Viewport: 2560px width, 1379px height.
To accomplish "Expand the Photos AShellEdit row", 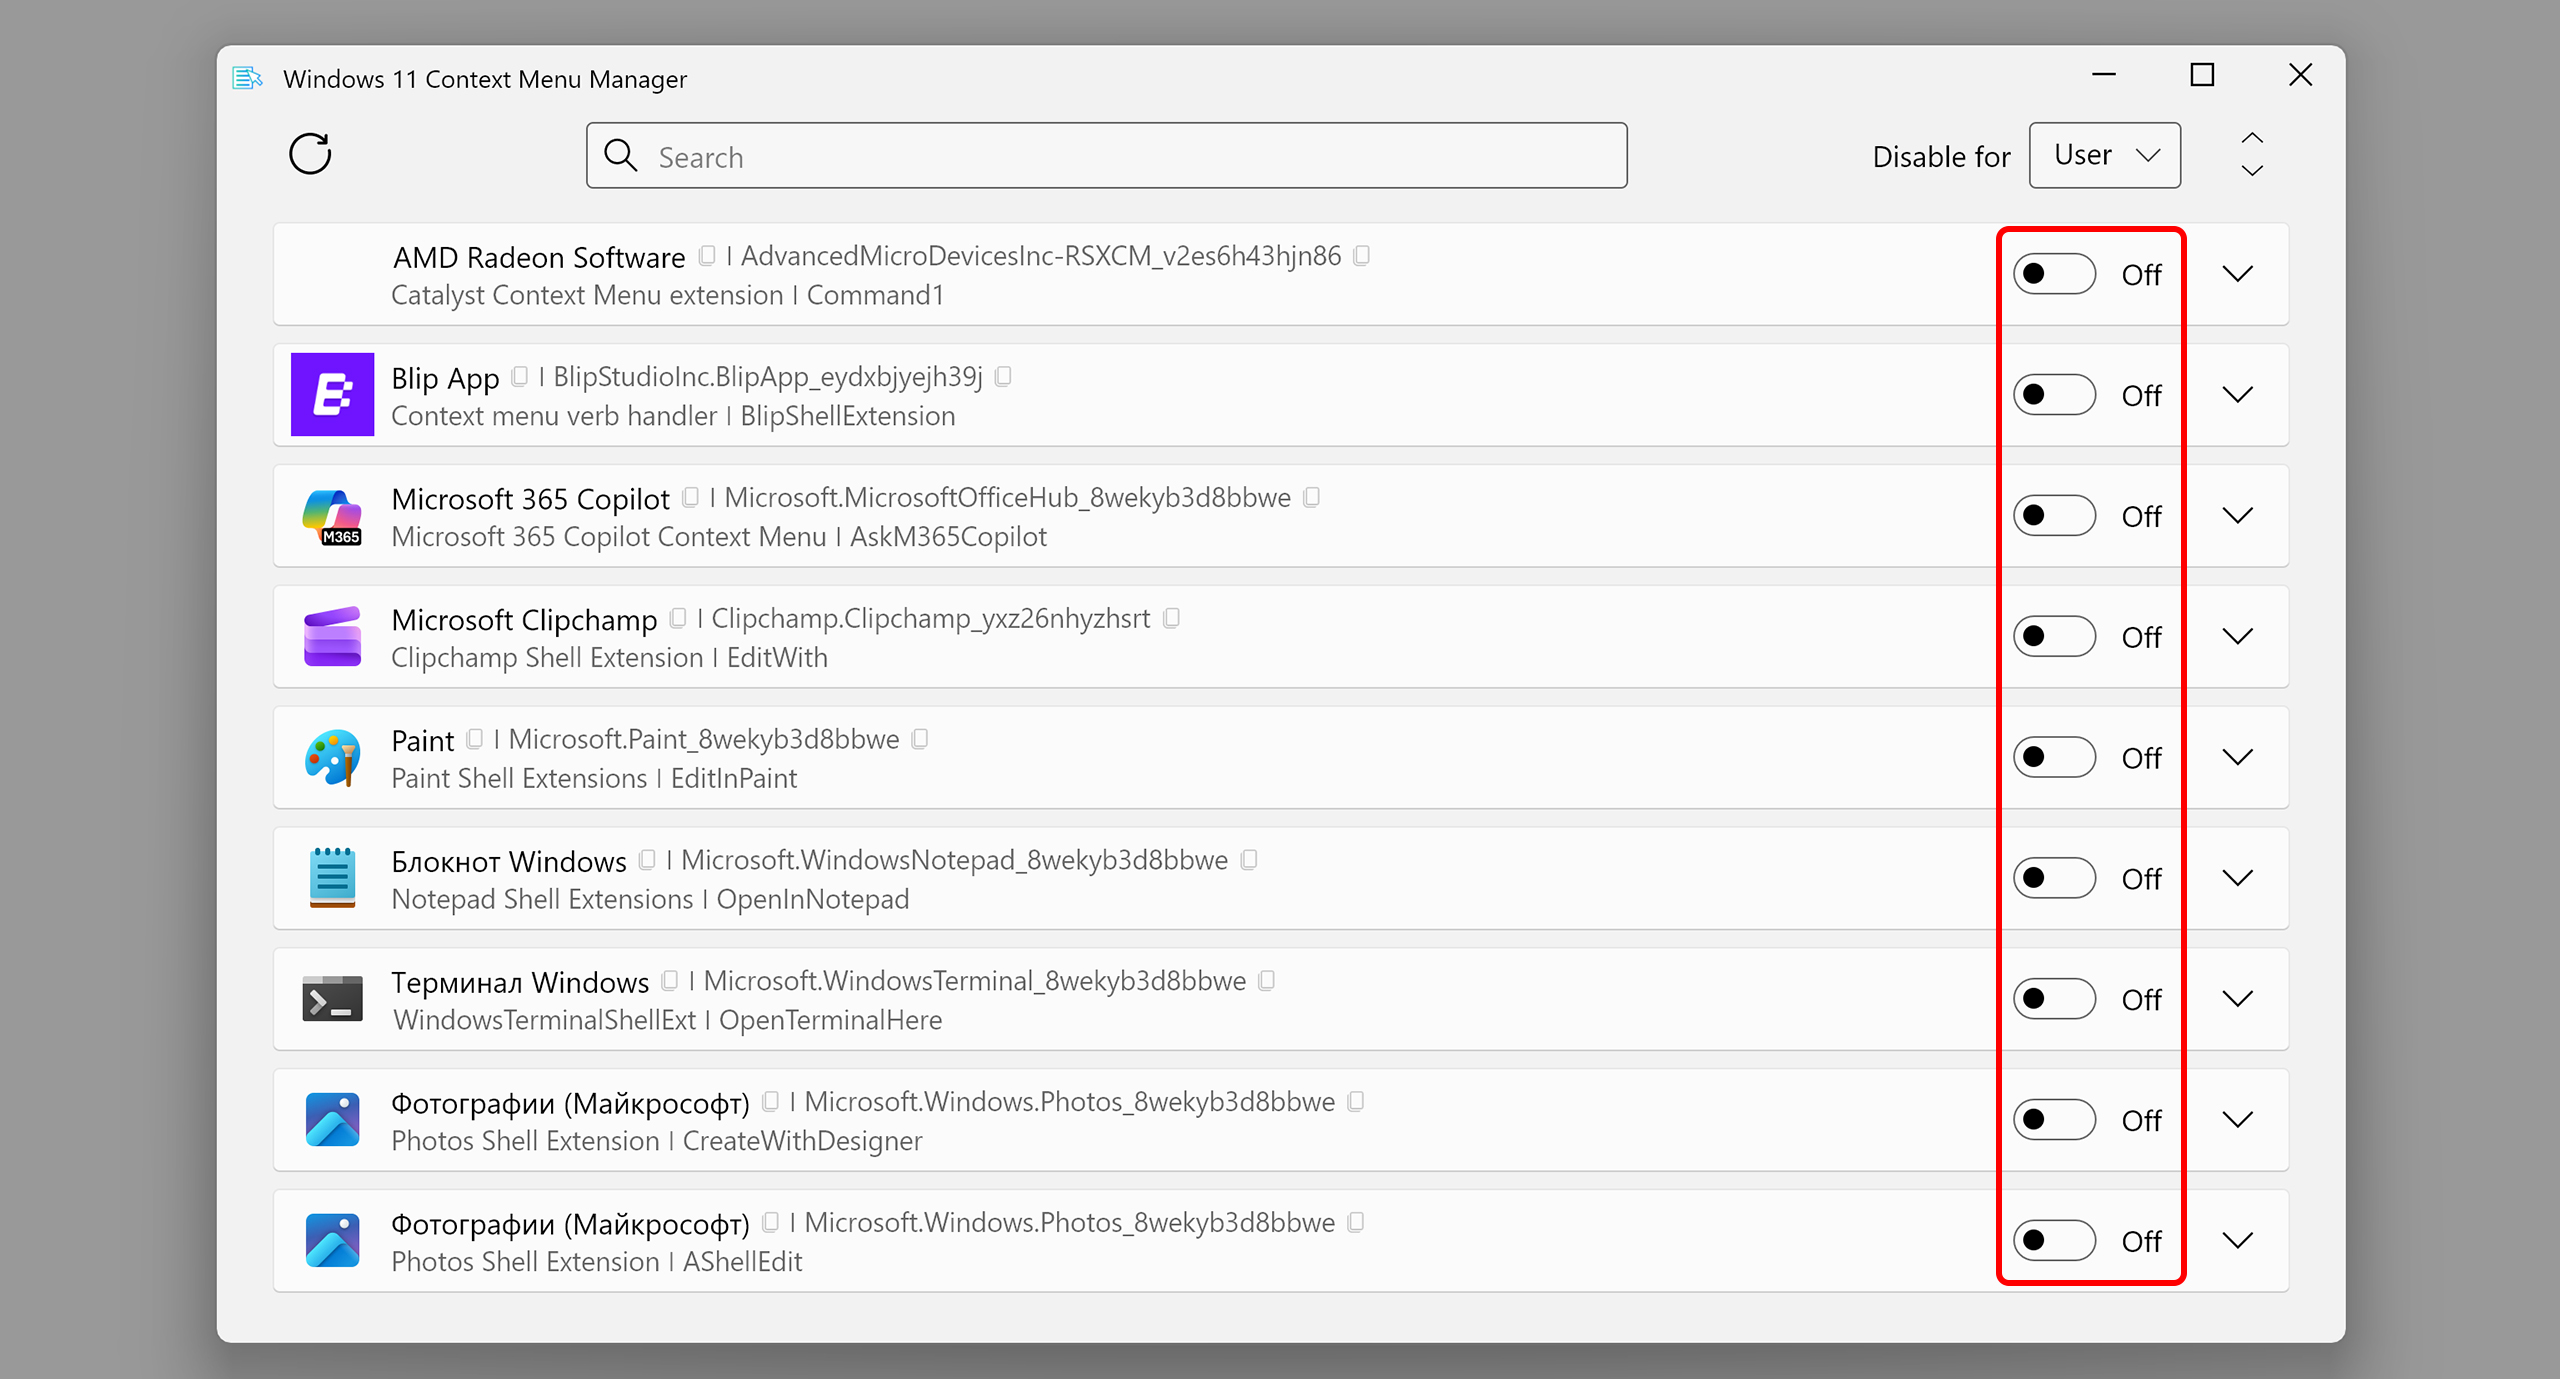I will [2238, 1241].
